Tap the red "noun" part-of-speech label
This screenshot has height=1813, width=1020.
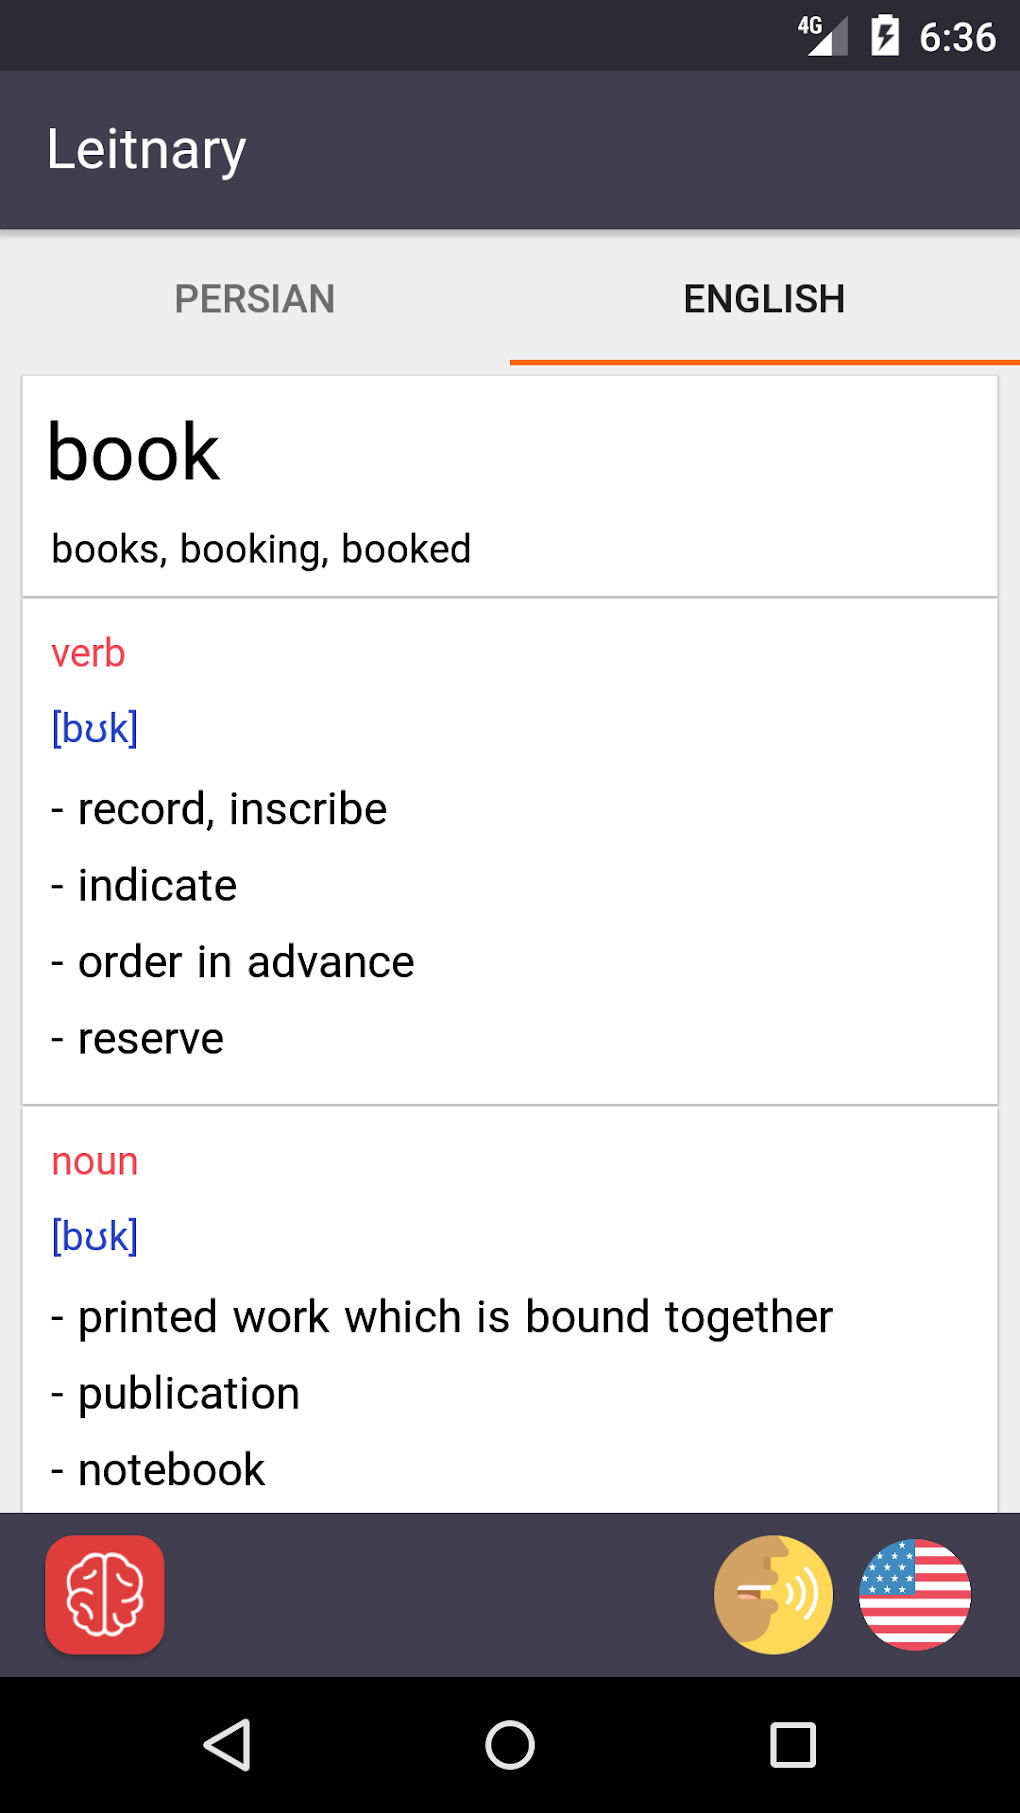point(95,1161)
